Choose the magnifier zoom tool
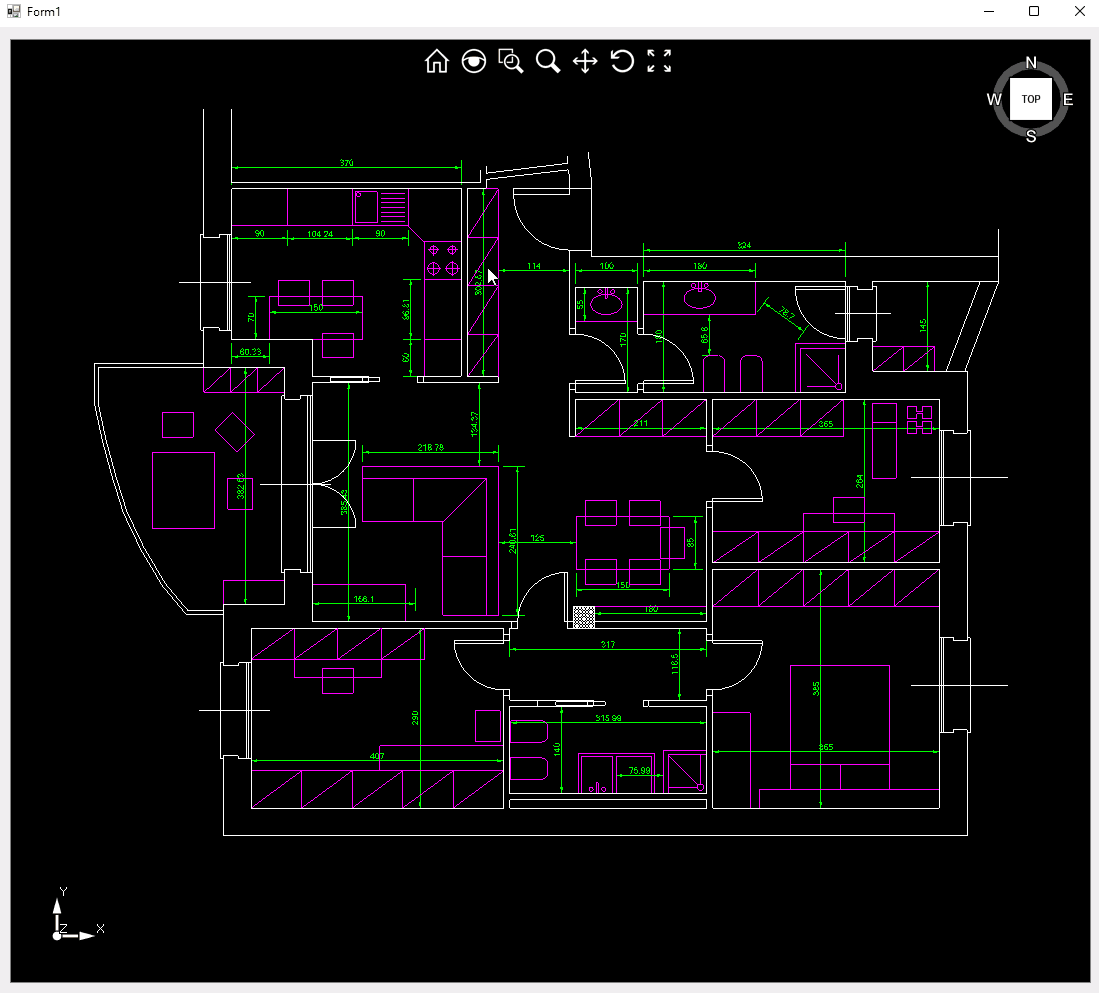Viewport: 1099px width, 993px height. [548, 62]
